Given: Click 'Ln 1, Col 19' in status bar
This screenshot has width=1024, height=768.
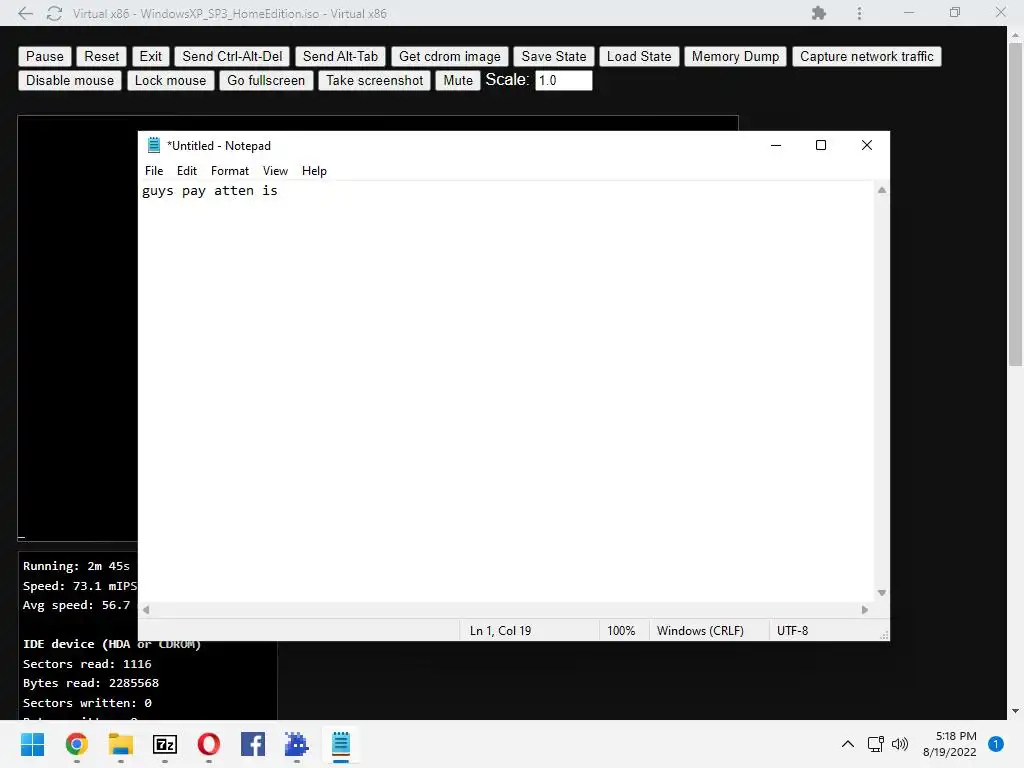Looking at the screenshot, I should pyautogui.click(x=500, y=631).
